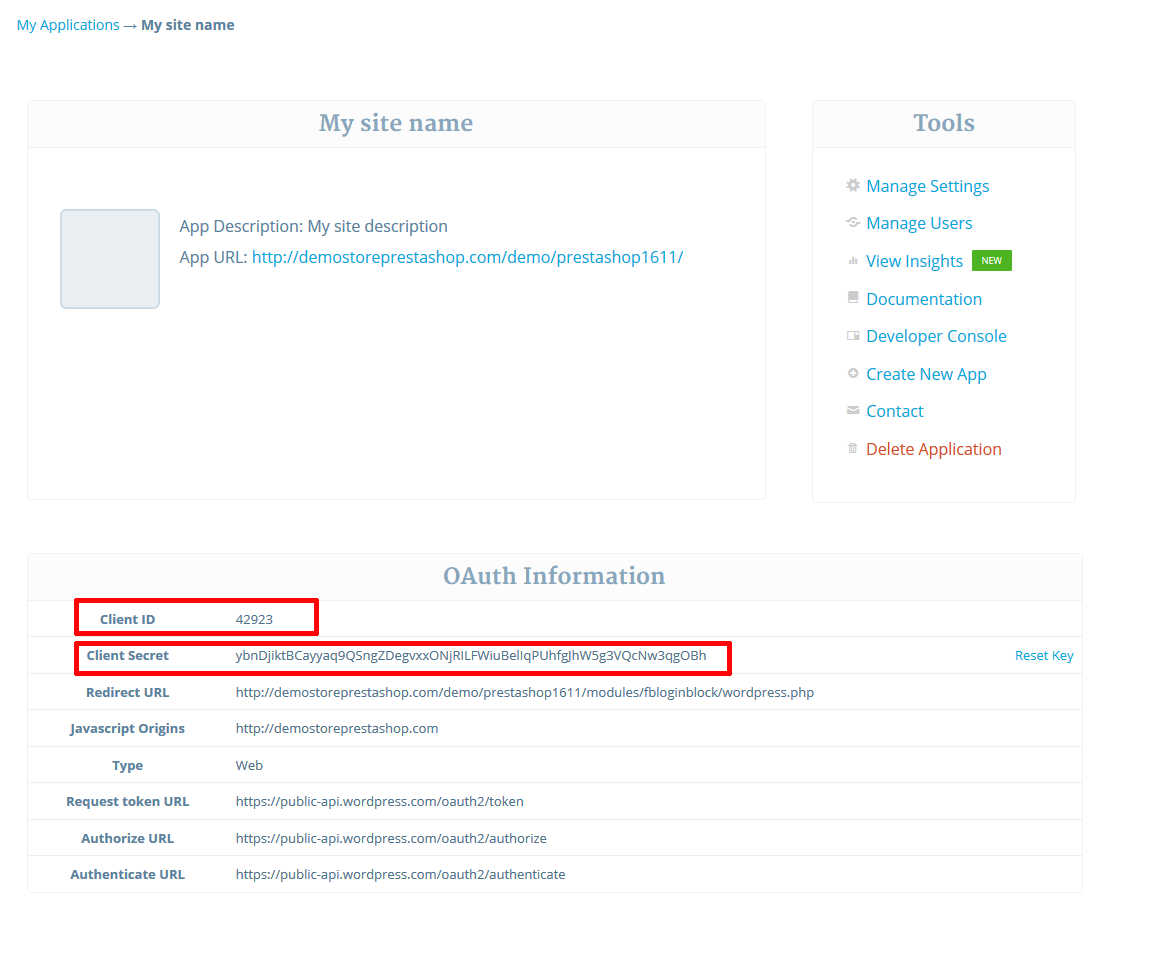Click the green NEW badge
The width and height of the screenshot is (1156, 953).
992,261
